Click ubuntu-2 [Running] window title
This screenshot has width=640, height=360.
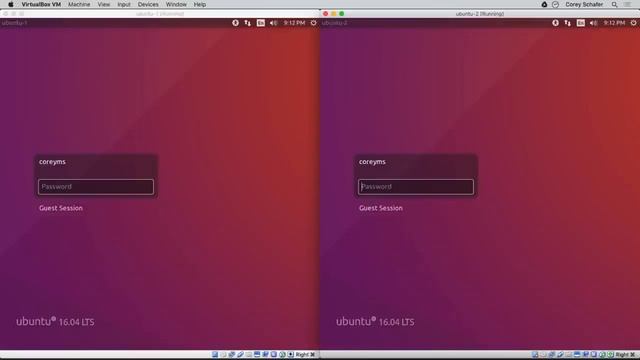click(480, 14)
